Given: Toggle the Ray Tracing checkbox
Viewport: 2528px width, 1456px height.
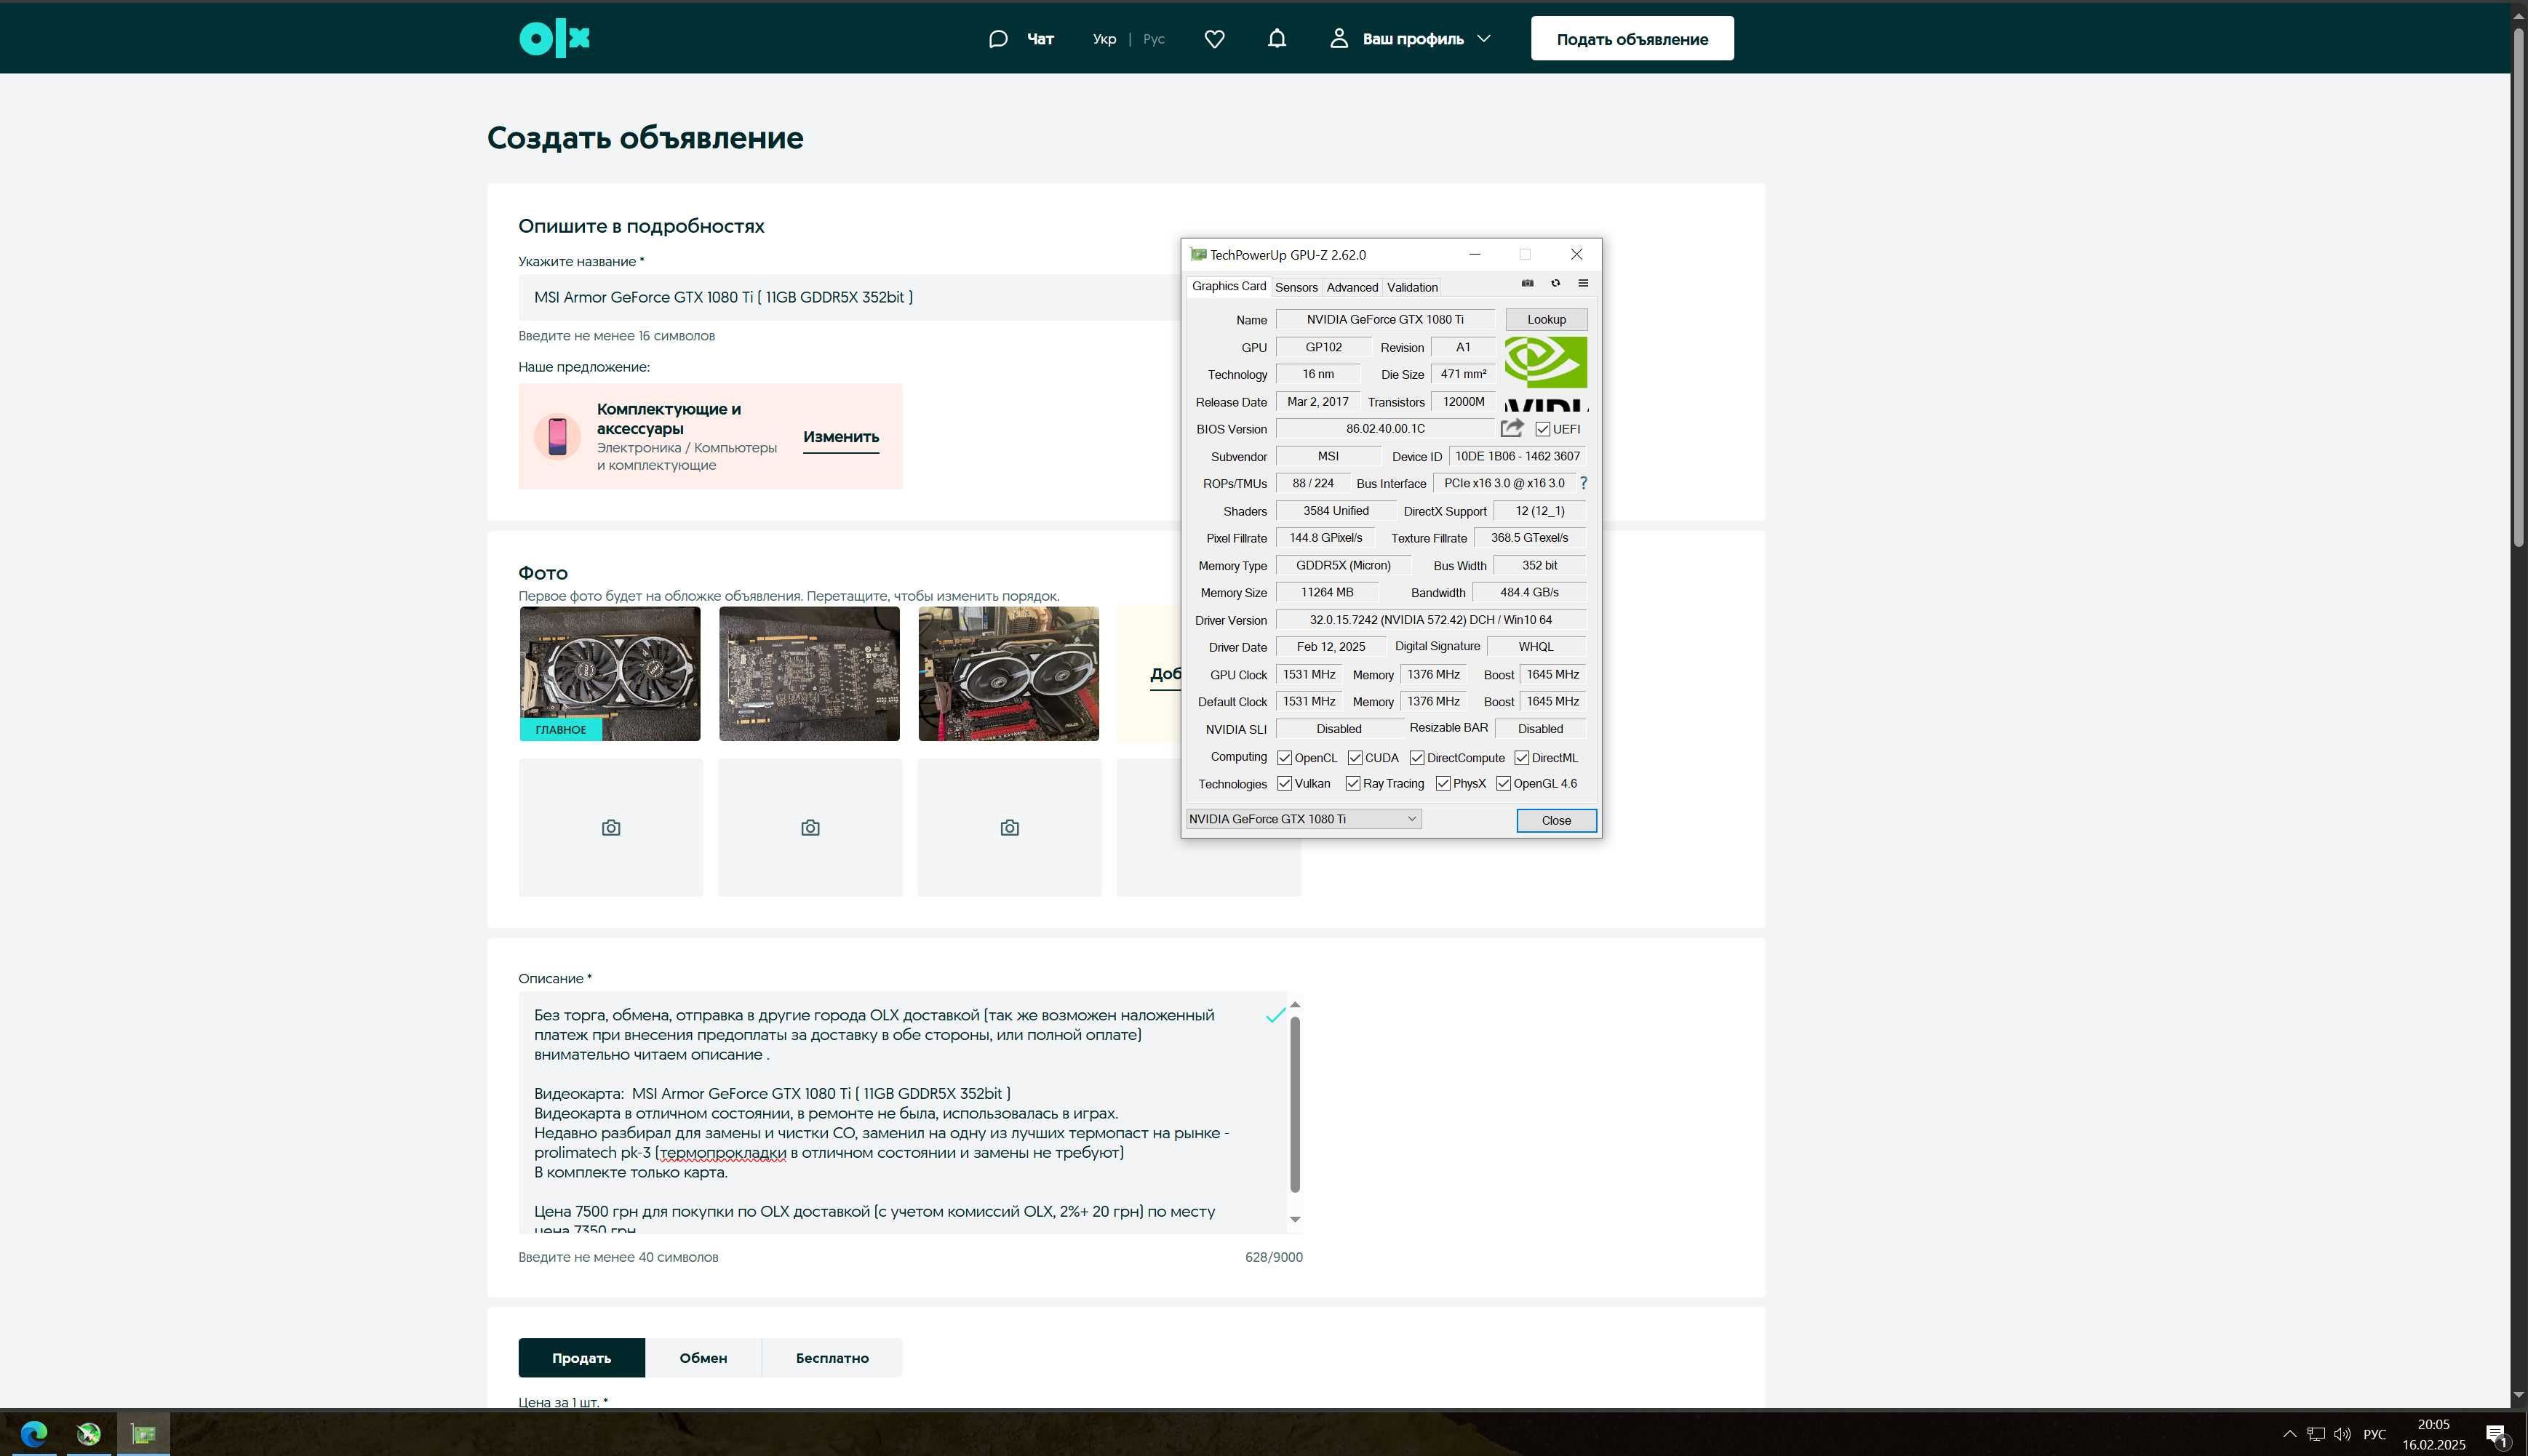Looking at the screenshot, I should [1353, 783].
